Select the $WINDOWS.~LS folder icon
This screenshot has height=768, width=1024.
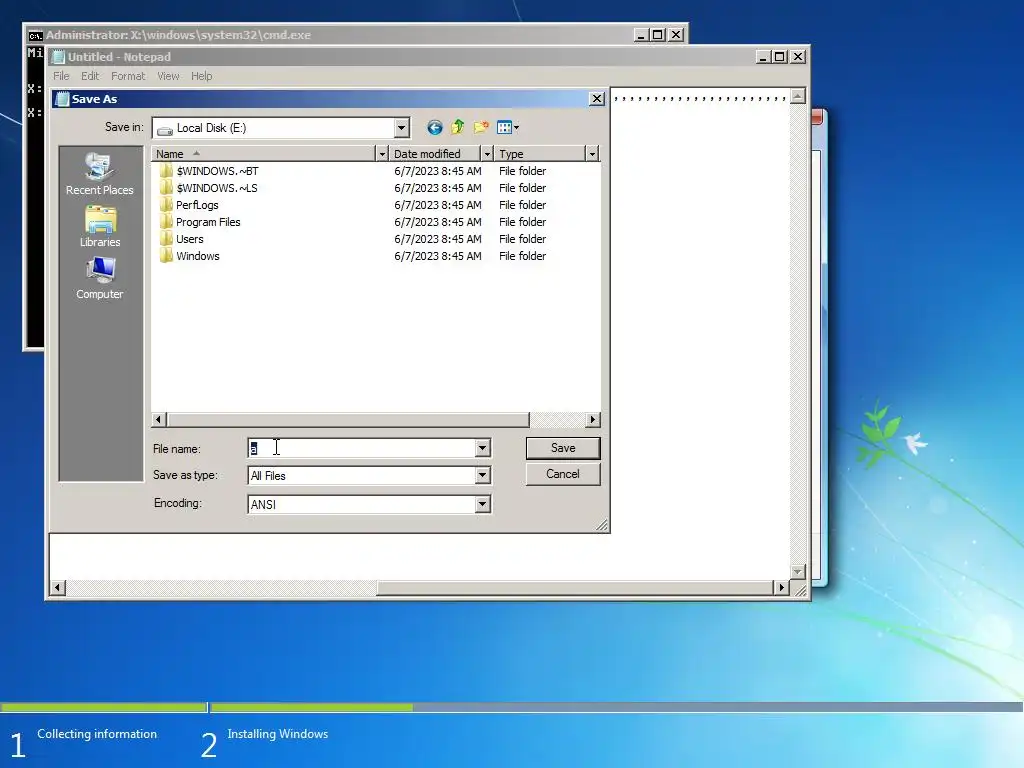tap(166, 188)
